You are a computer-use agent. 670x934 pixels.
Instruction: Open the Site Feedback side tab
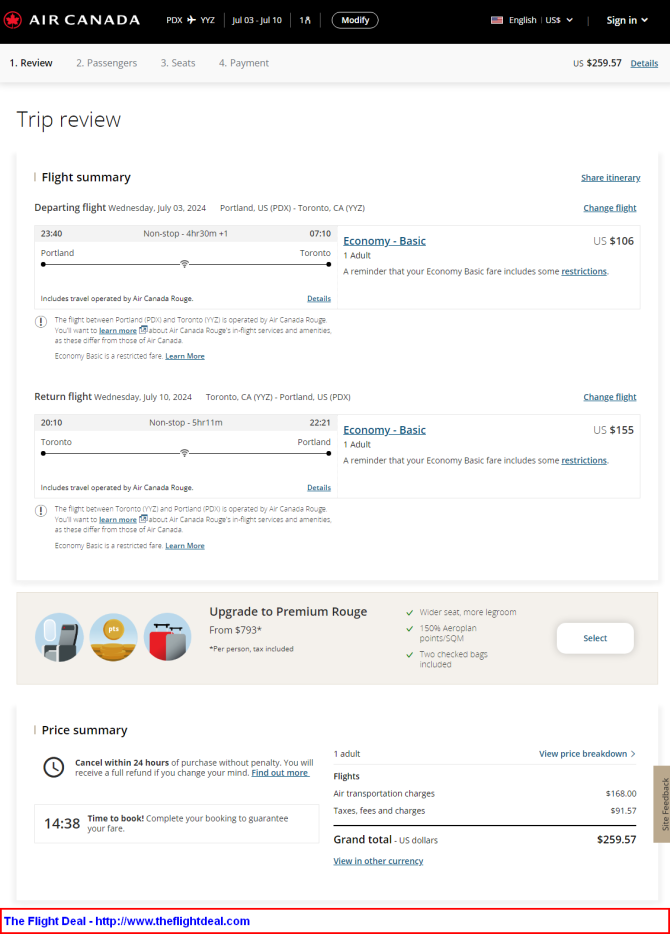click(x=662, y=804)
